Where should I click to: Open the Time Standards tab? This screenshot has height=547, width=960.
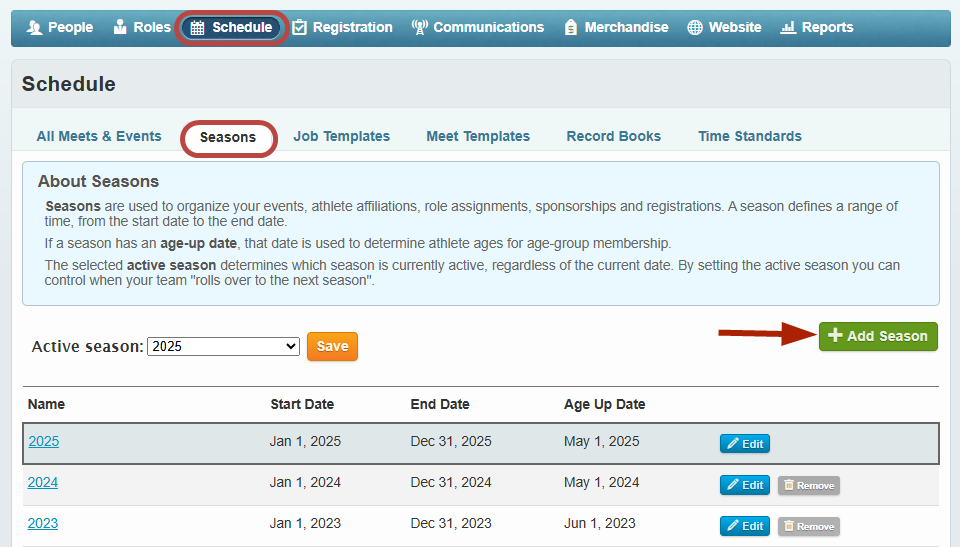click(749, 136)
